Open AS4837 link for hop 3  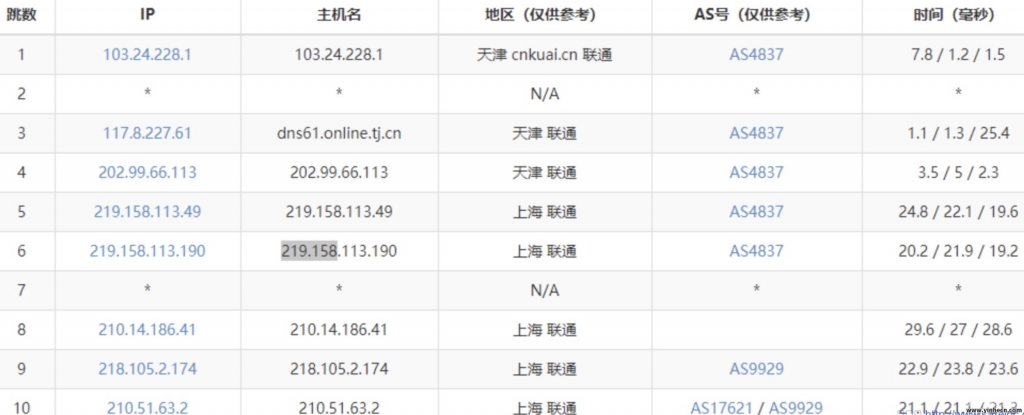coord(756,133)
